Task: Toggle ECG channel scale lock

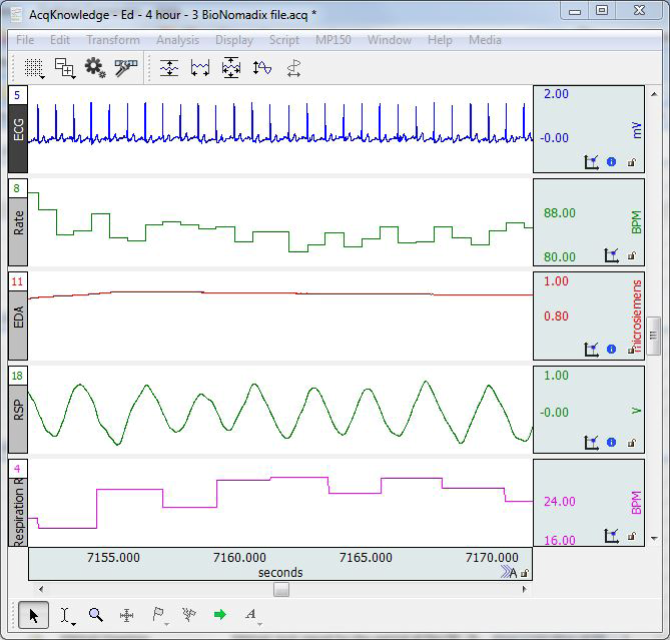Action: point(632,162)
